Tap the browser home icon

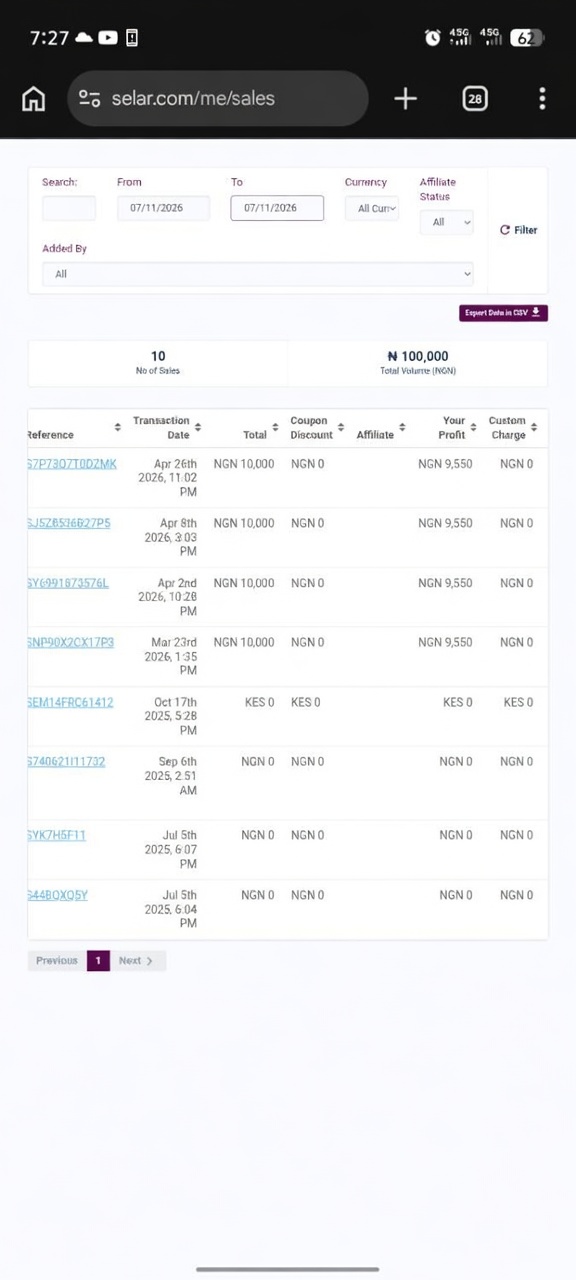click(33, 98)
